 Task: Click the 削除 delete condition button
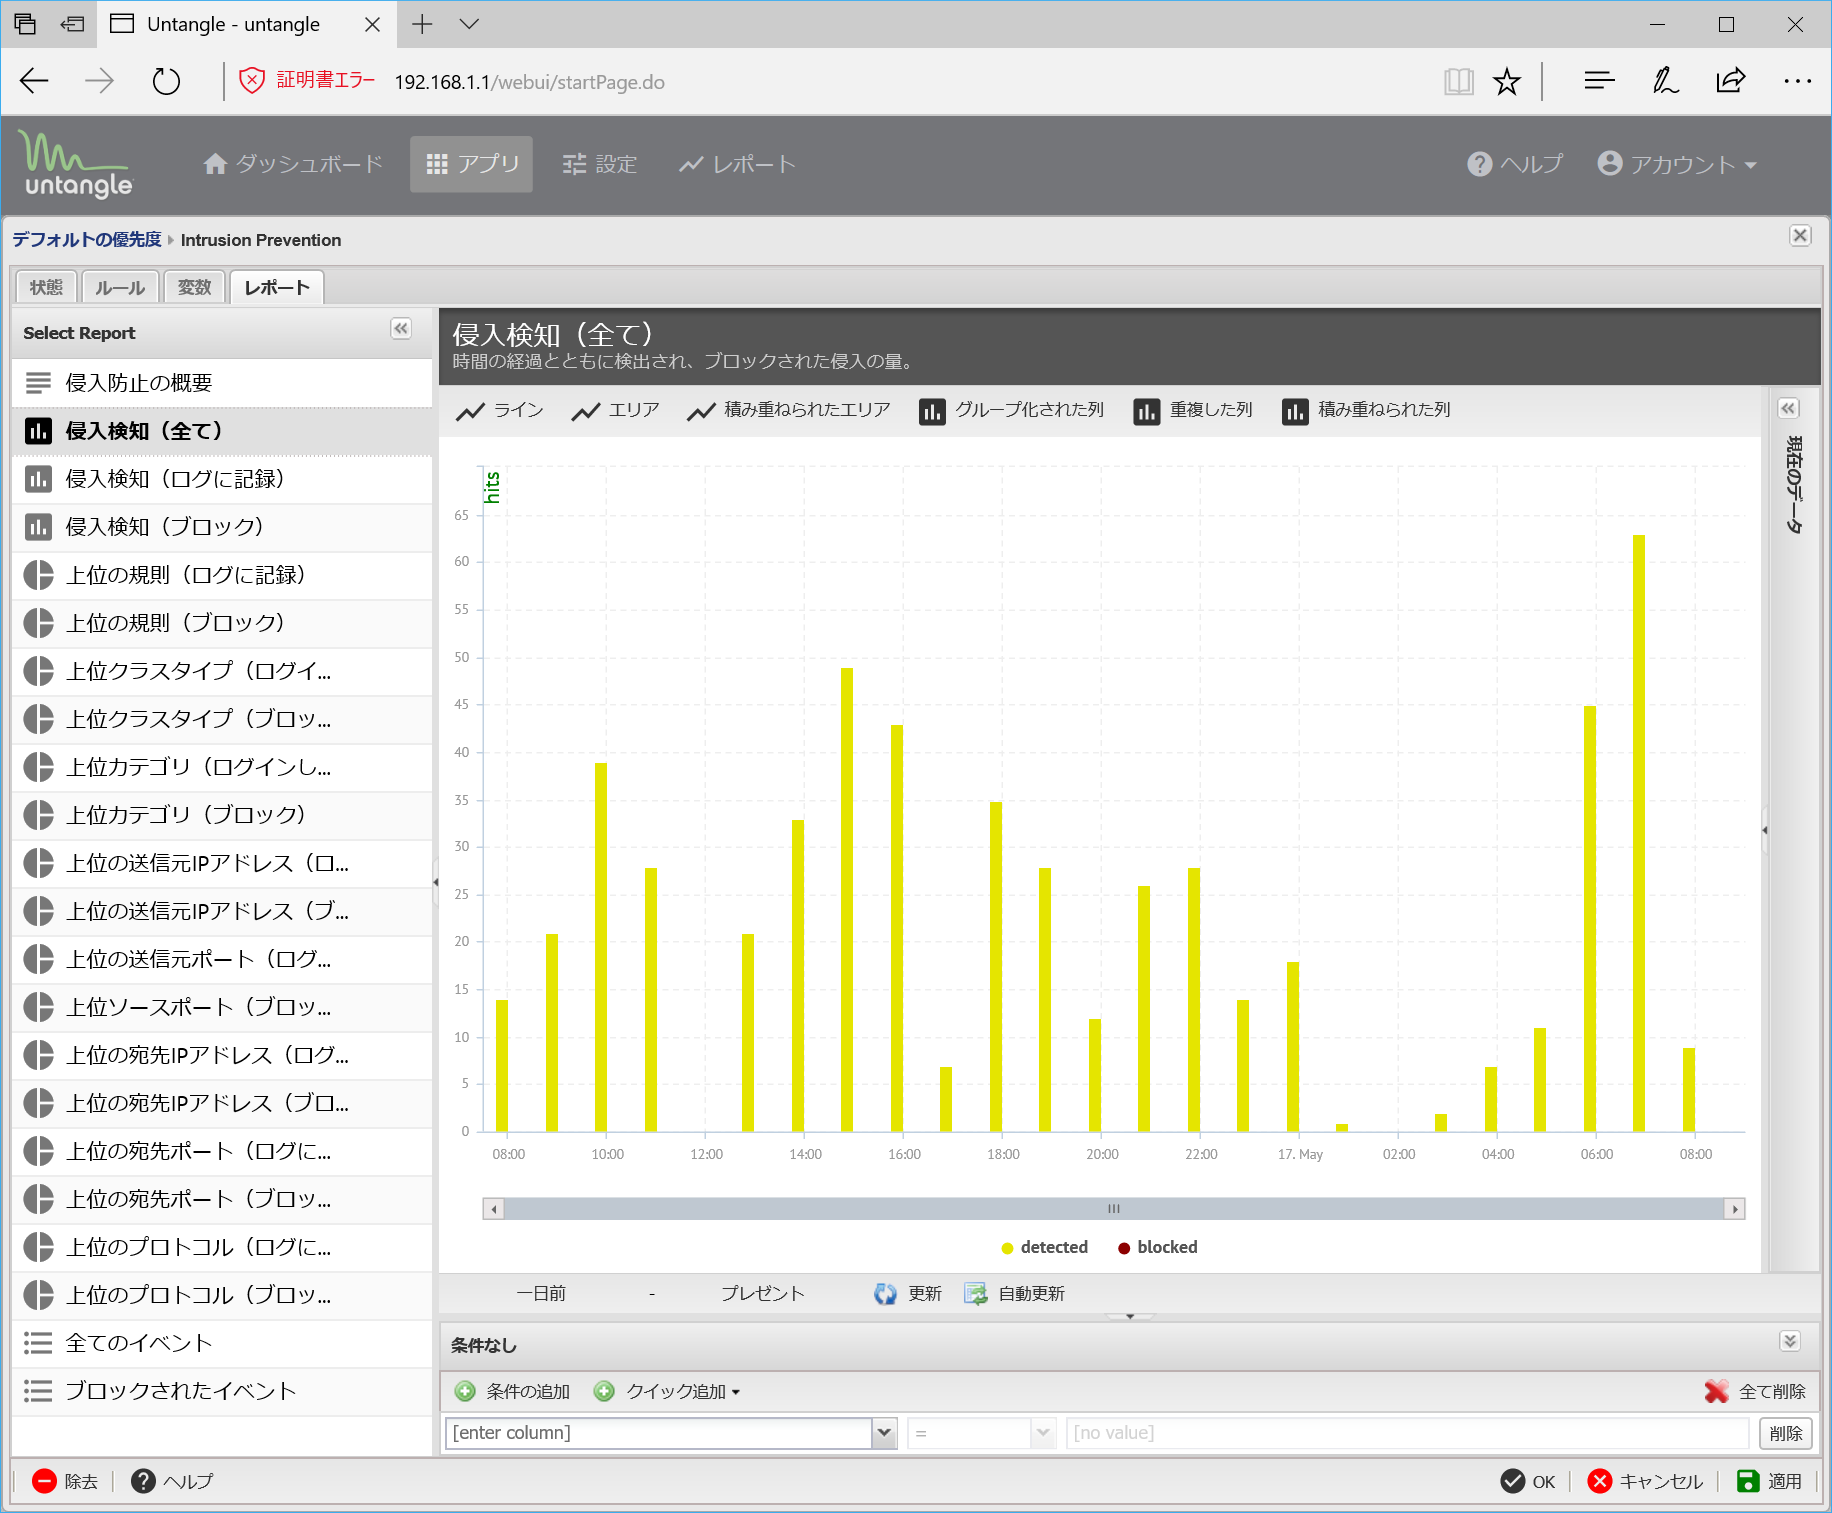(x=1786, y=1433)
